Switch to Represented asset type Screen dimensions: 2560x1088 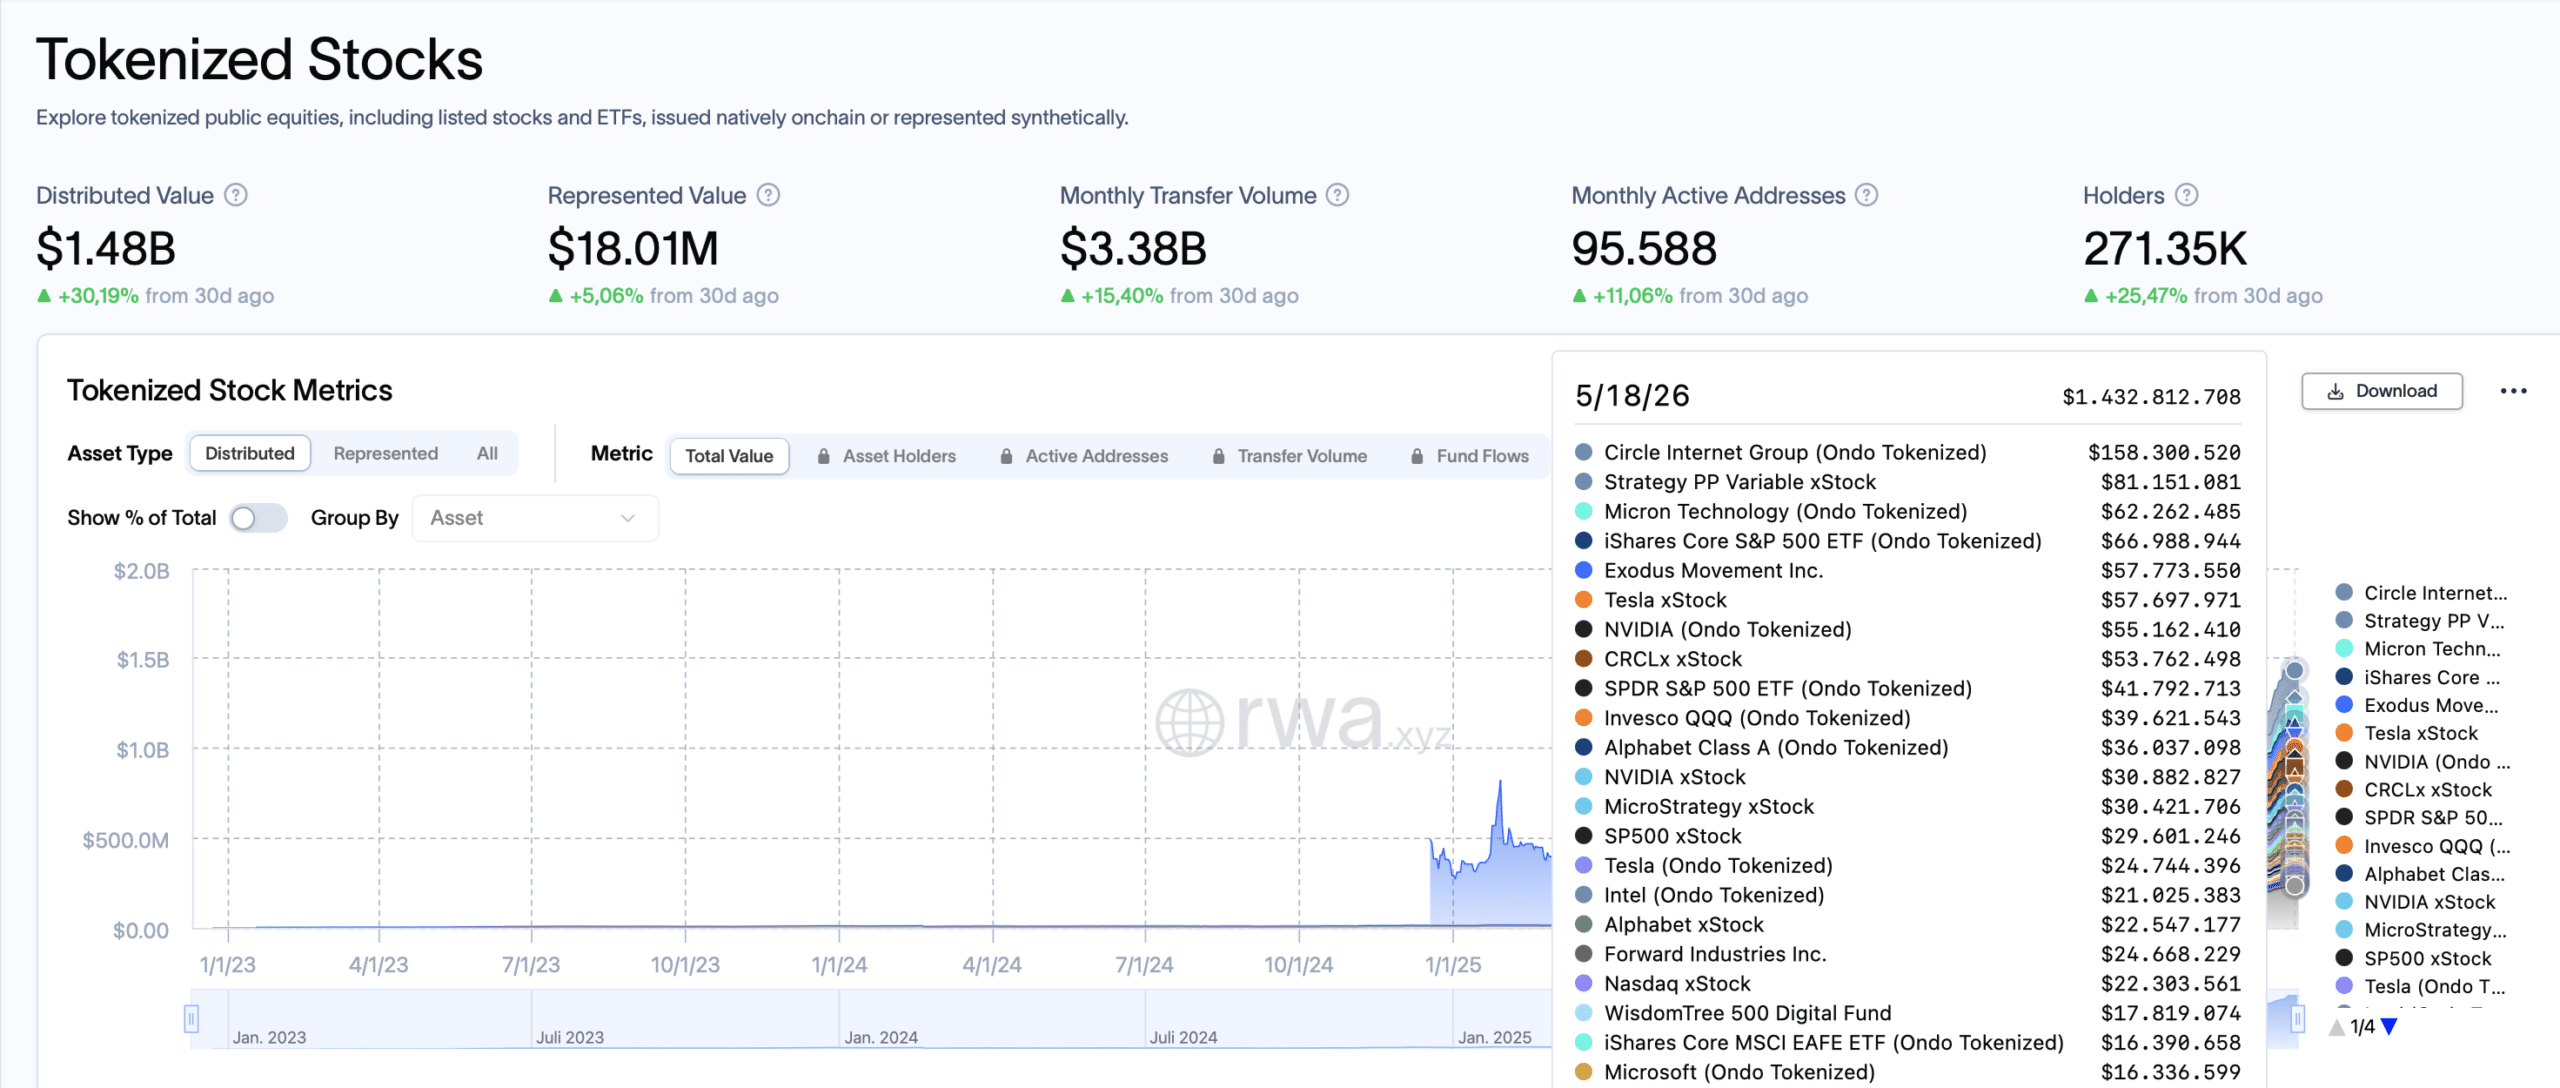(386, 453)
